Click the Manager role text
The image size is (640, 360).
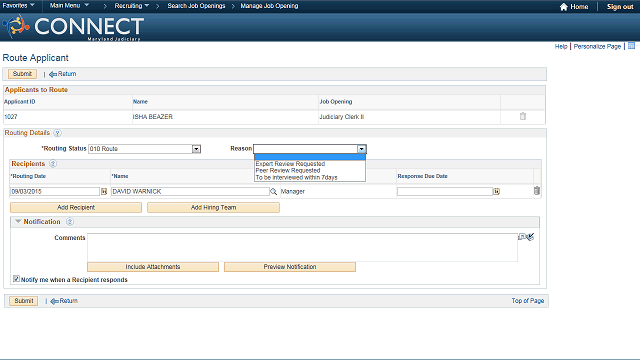(x=293, y=191)
